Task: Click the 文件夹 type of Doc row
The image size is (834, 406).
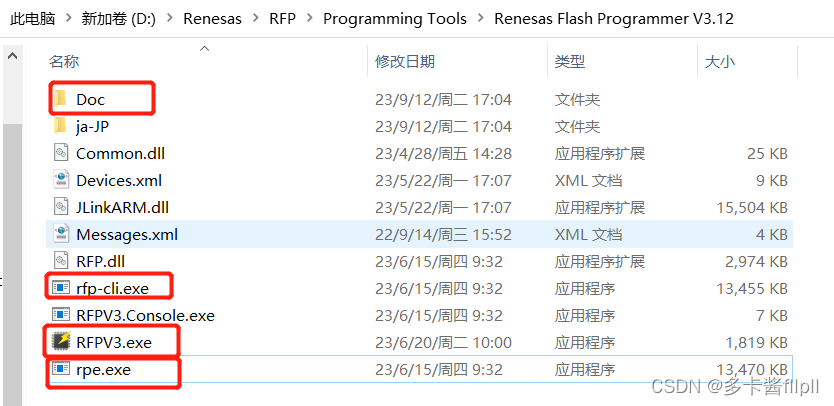Action: (577, 100)
